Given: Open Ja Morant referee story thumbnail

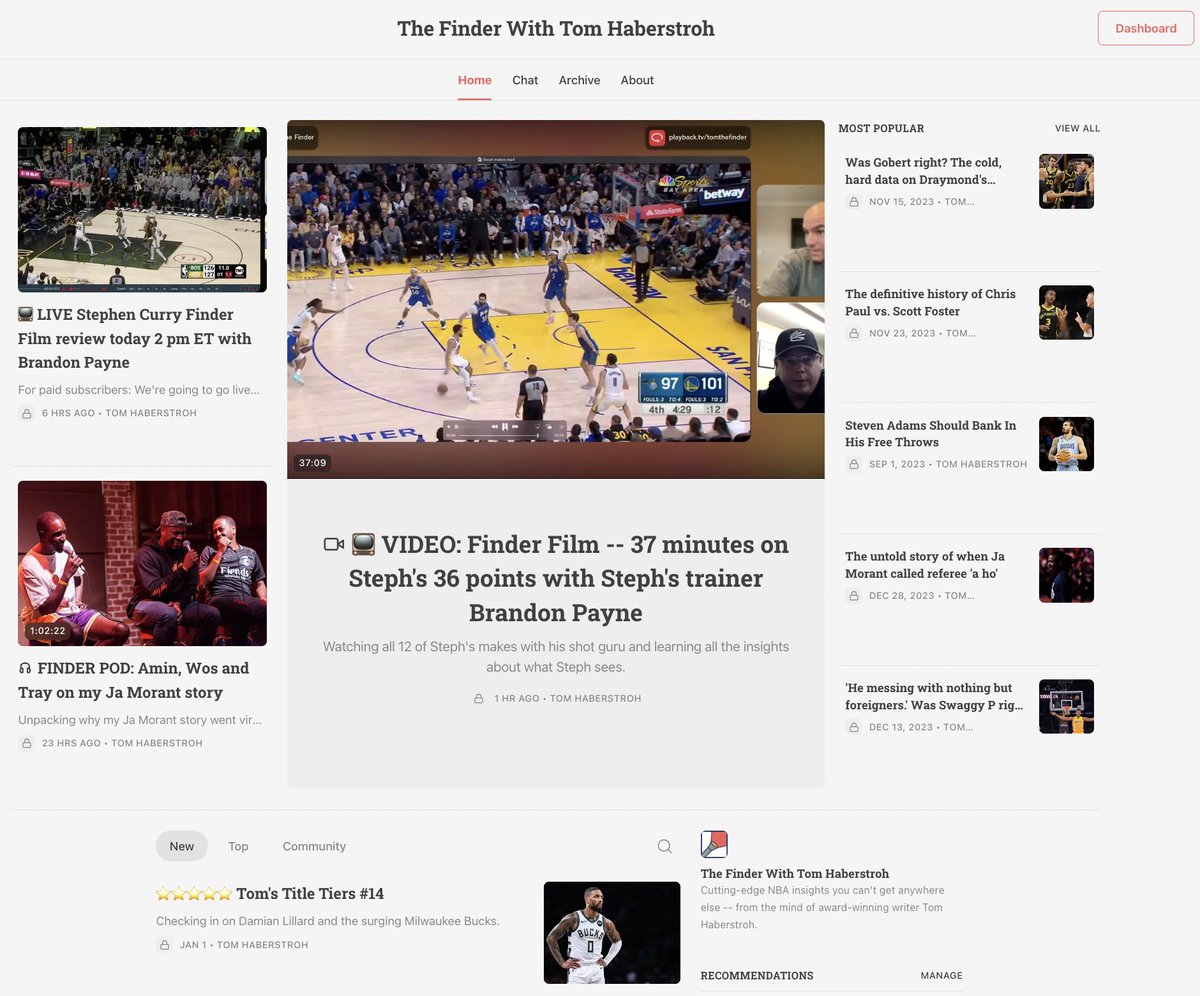Looking at the screenshot, I should pyautogui.click(x=1066, y=575).
